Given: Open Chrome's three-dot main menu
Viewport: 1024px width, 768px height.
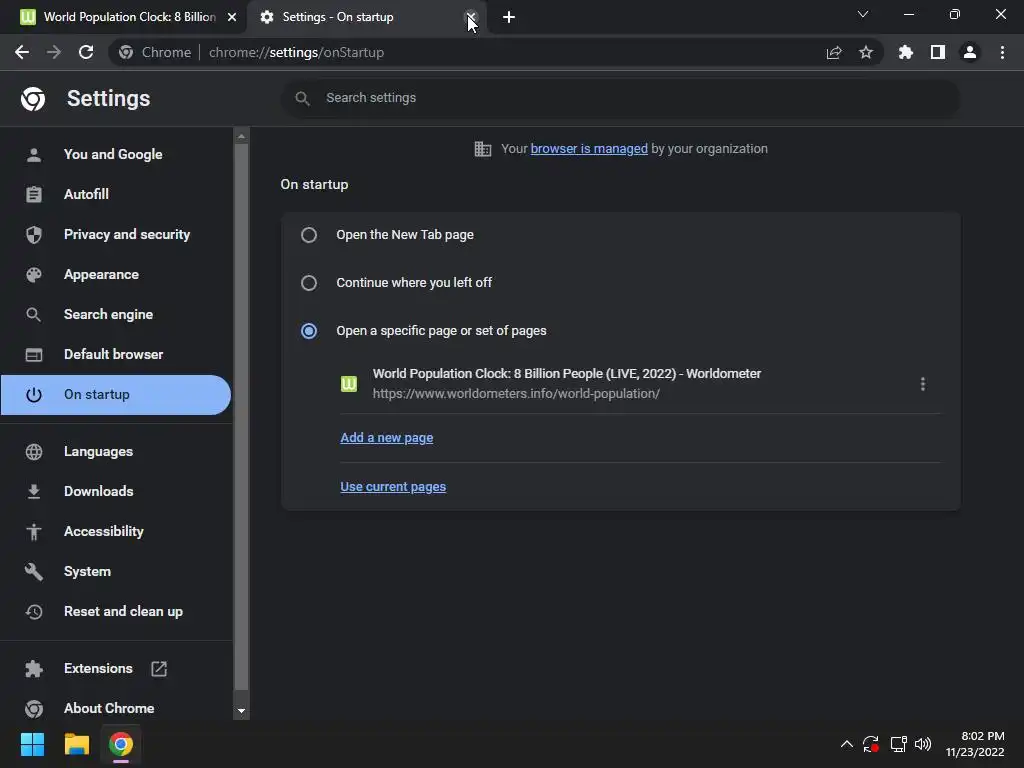Looking at the screenshot, I should click(1002, 52).
